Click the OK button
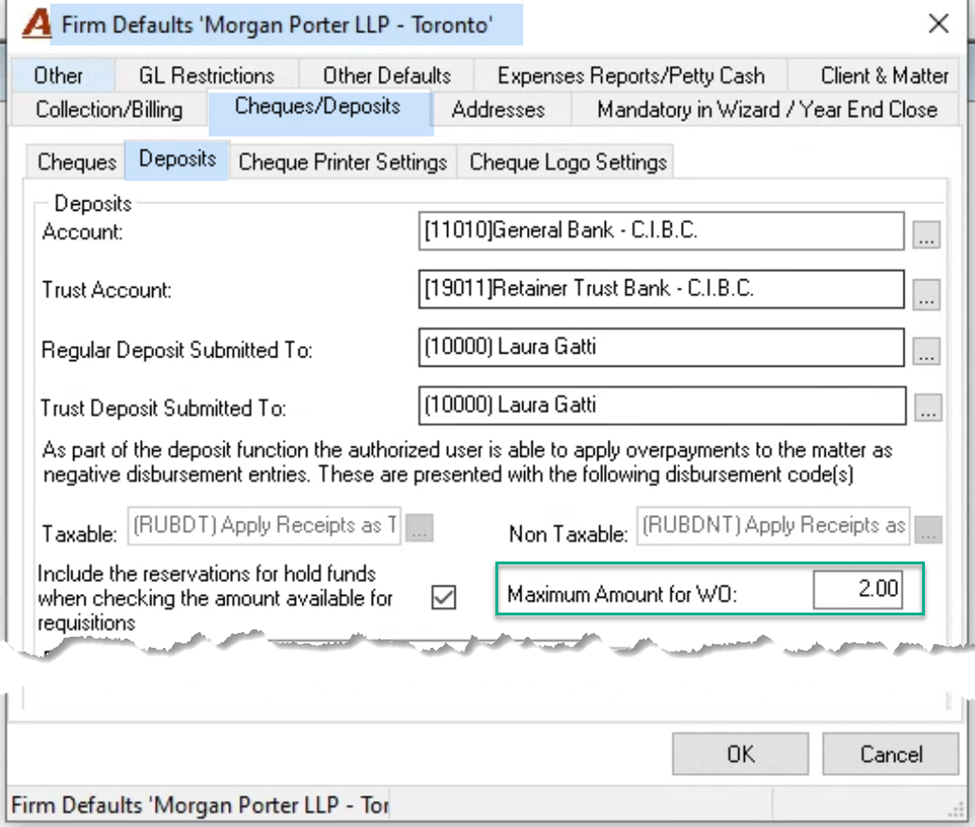Viewport: 975px width, 827px height. [x=741, y=754]
